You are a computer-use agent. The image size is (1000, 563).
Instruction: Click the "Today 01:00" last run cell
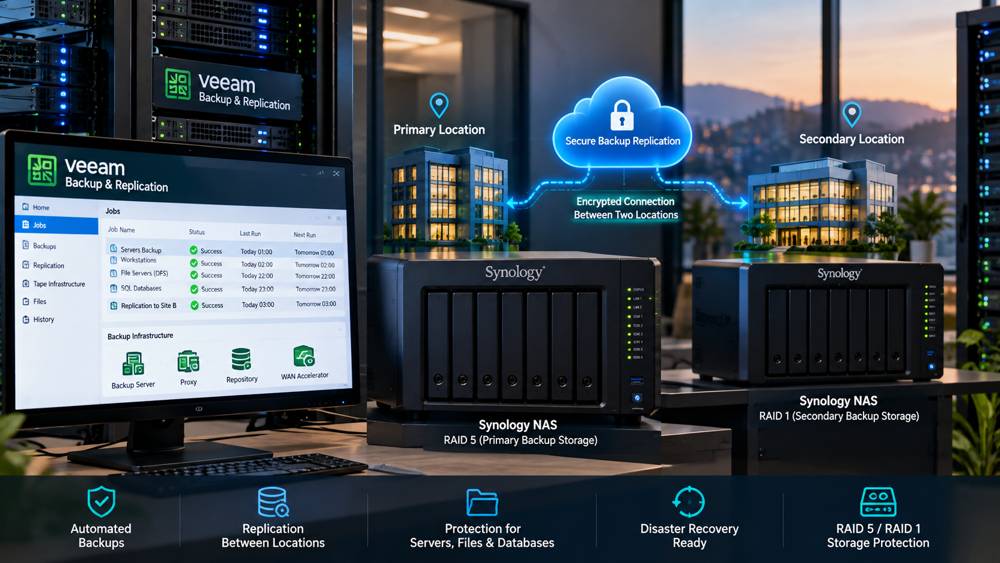[256, 252]
